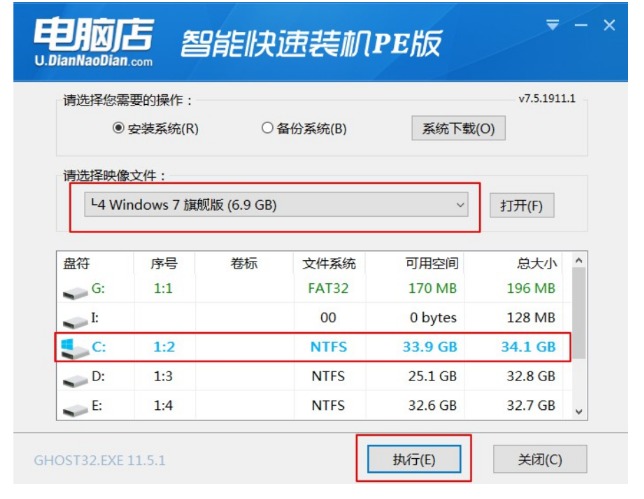The height and width of the screenshot is (499, 644).
Task: Click the D: drive icon
Action: (75, 380)
